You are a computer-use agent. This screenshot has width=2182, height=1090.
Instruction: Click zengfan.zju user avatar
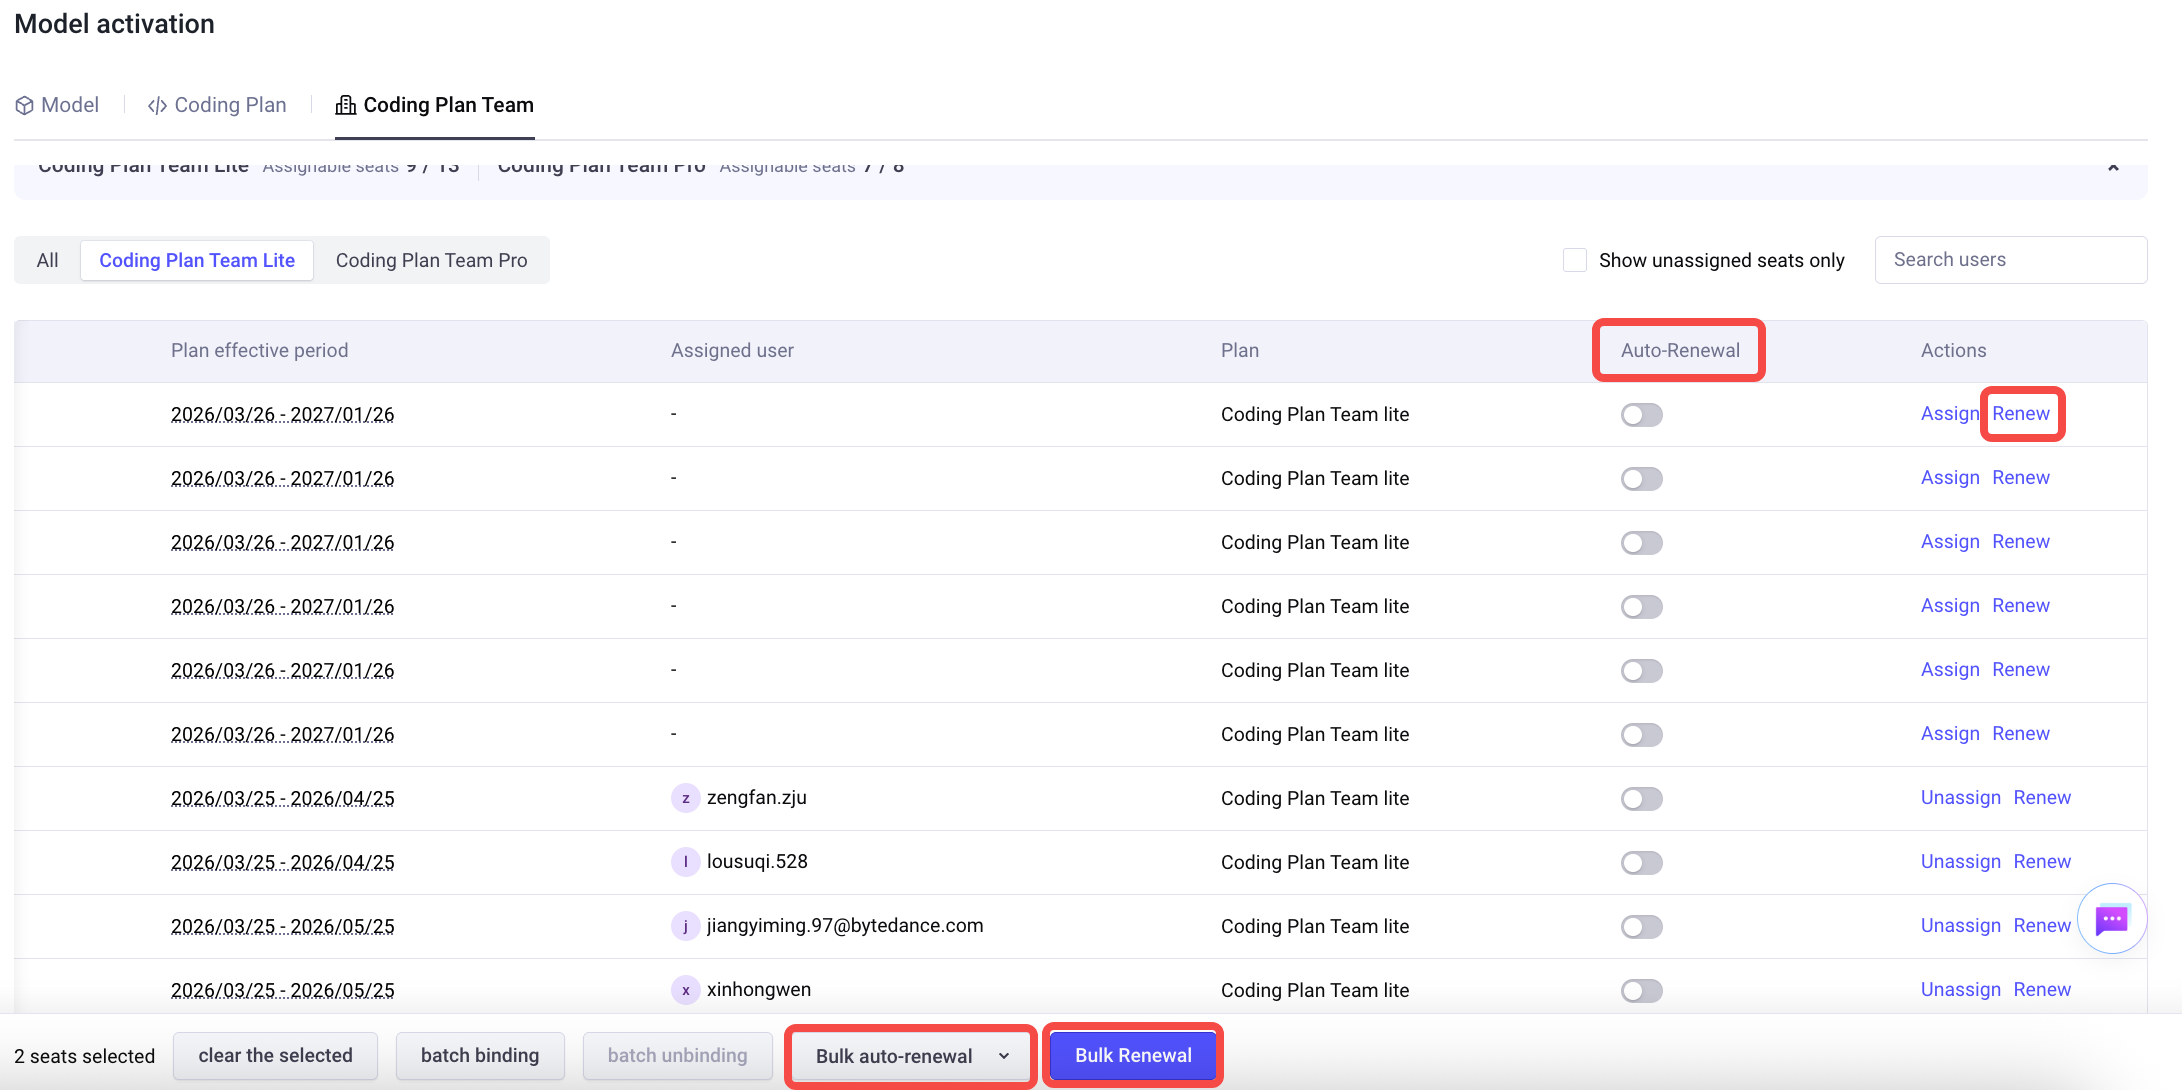pyautogui.click(x=685, y=798)
